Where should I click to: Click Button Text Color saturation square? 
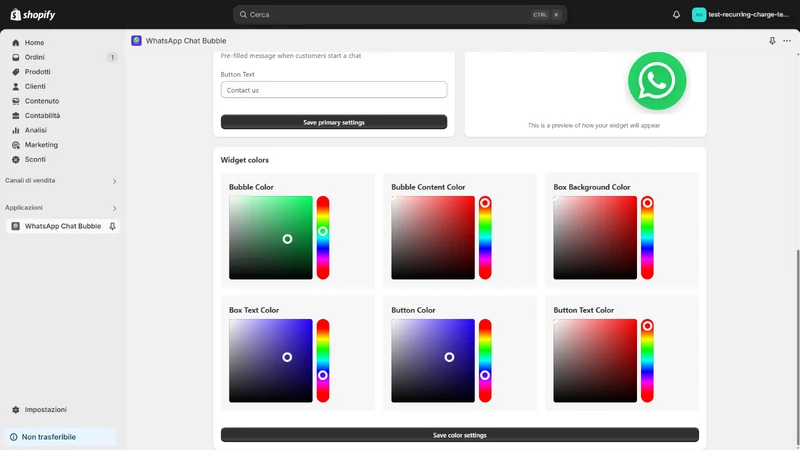[x=595, y=361]
